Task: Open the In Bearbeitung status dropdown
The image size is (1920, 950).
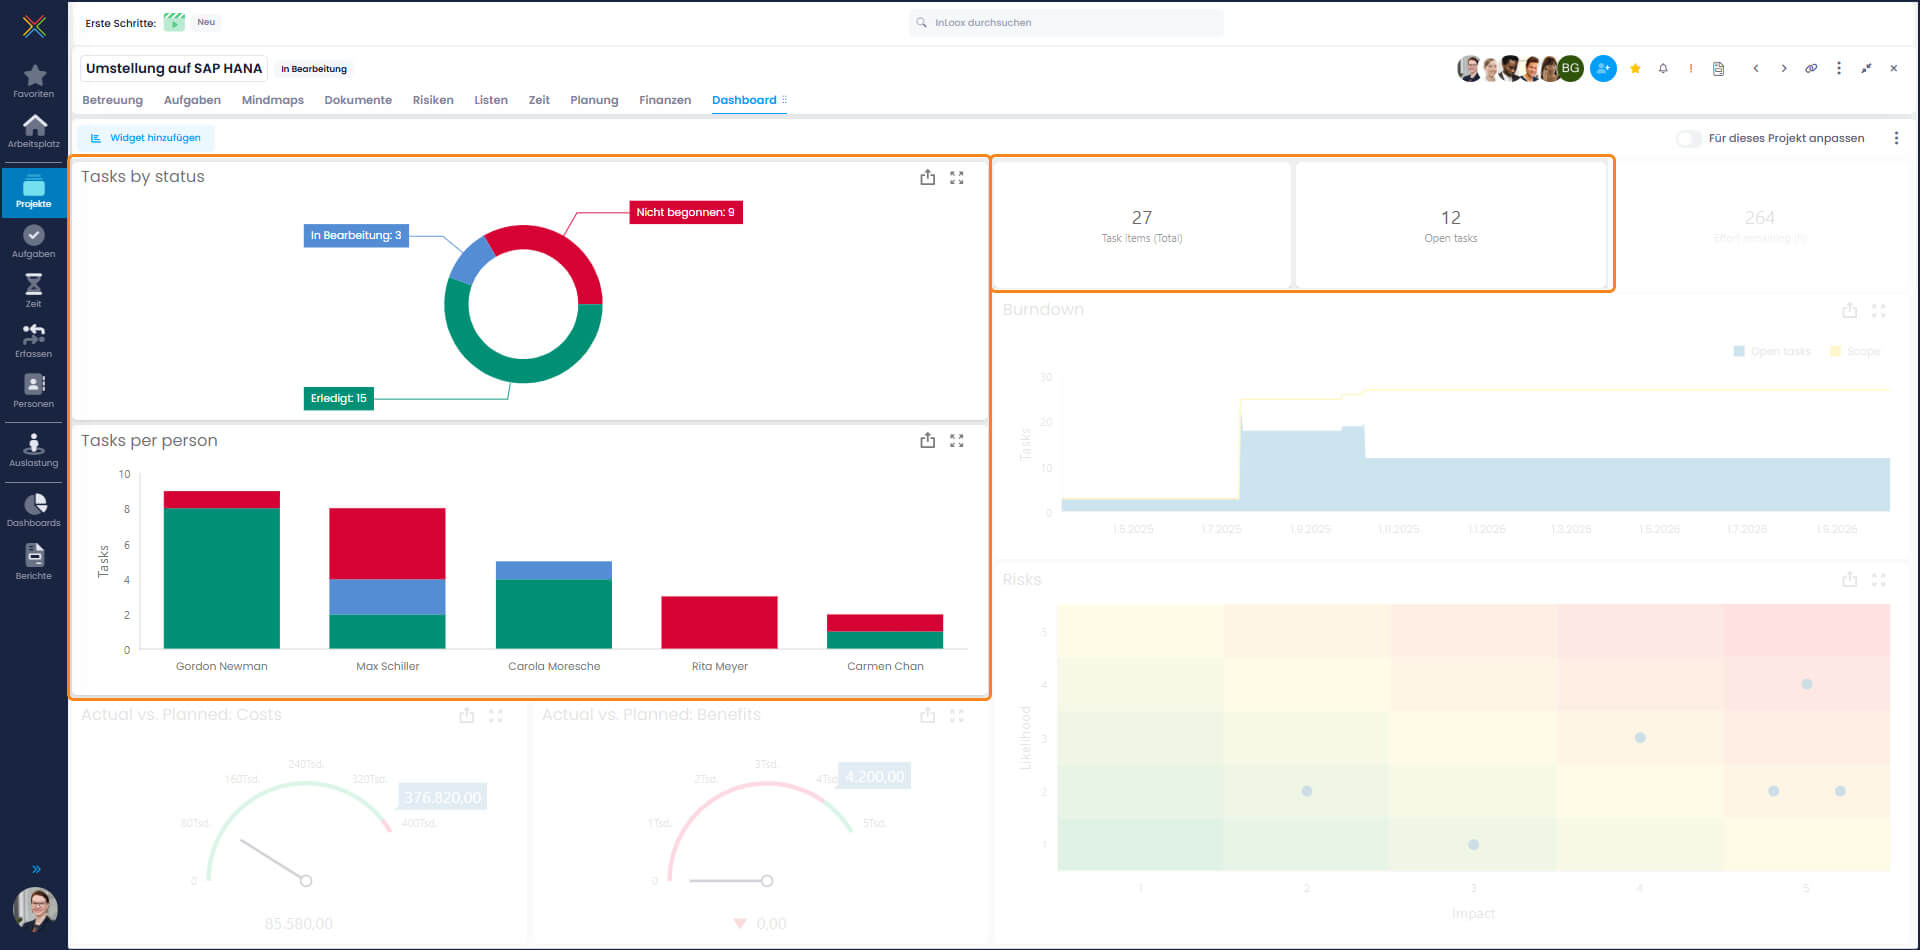Action: (x=314, y=69)
